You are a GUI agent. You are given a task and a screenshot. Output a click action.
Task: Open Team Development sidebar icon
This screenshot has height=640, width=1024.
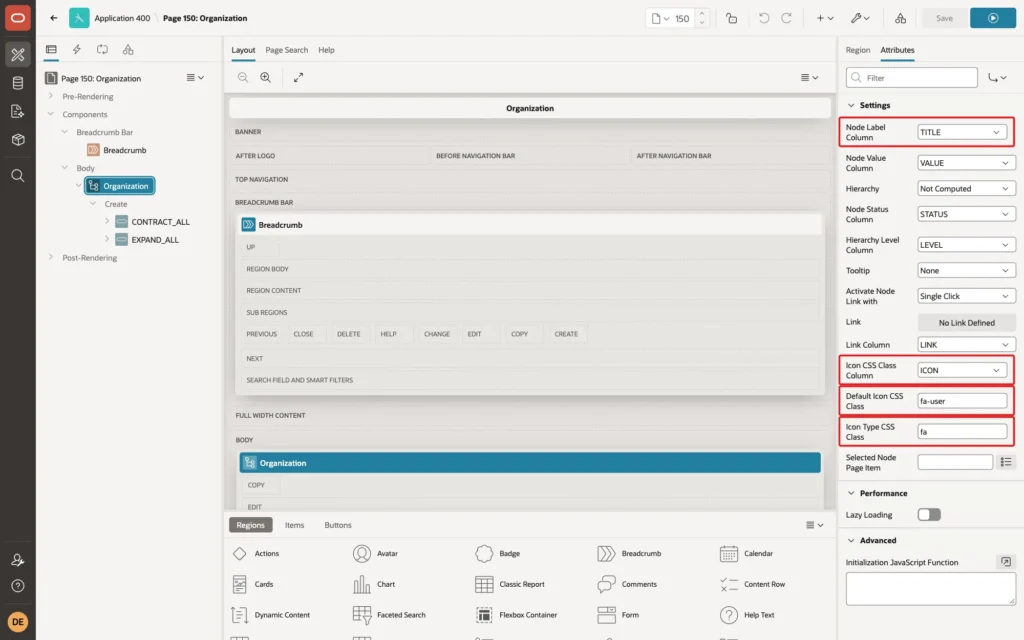18,111
